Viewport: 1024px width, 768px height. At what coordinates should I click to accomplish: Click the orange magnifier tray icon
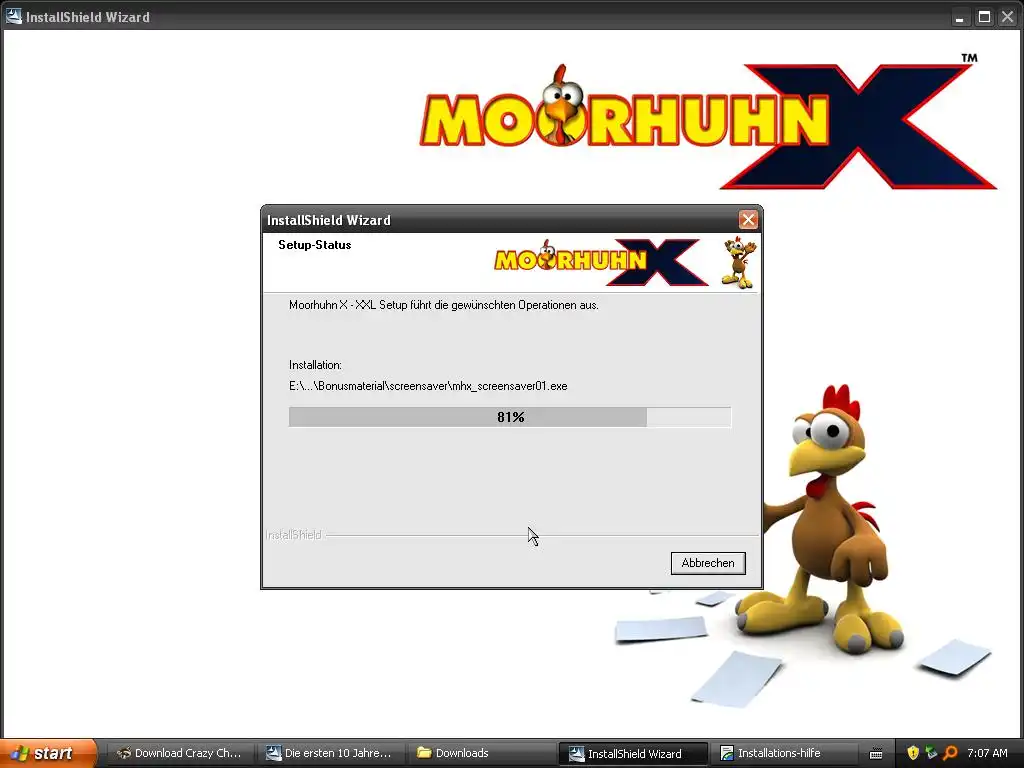point(950,753)
